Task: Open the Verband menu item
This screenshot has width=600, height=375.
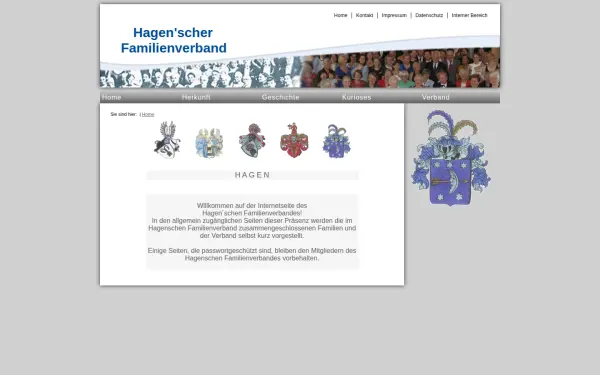Action: [x=435, y=97]
